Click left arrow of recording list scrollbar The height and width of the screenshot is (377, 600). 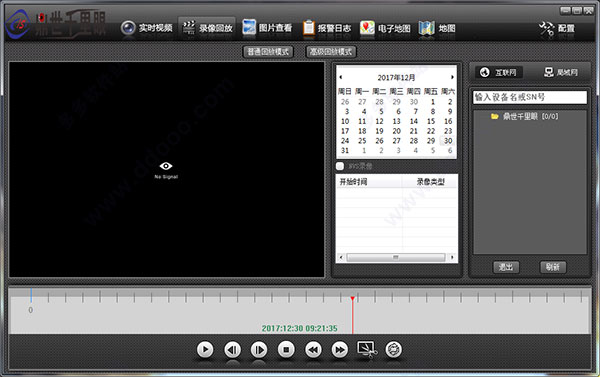[x=341, y=257]
